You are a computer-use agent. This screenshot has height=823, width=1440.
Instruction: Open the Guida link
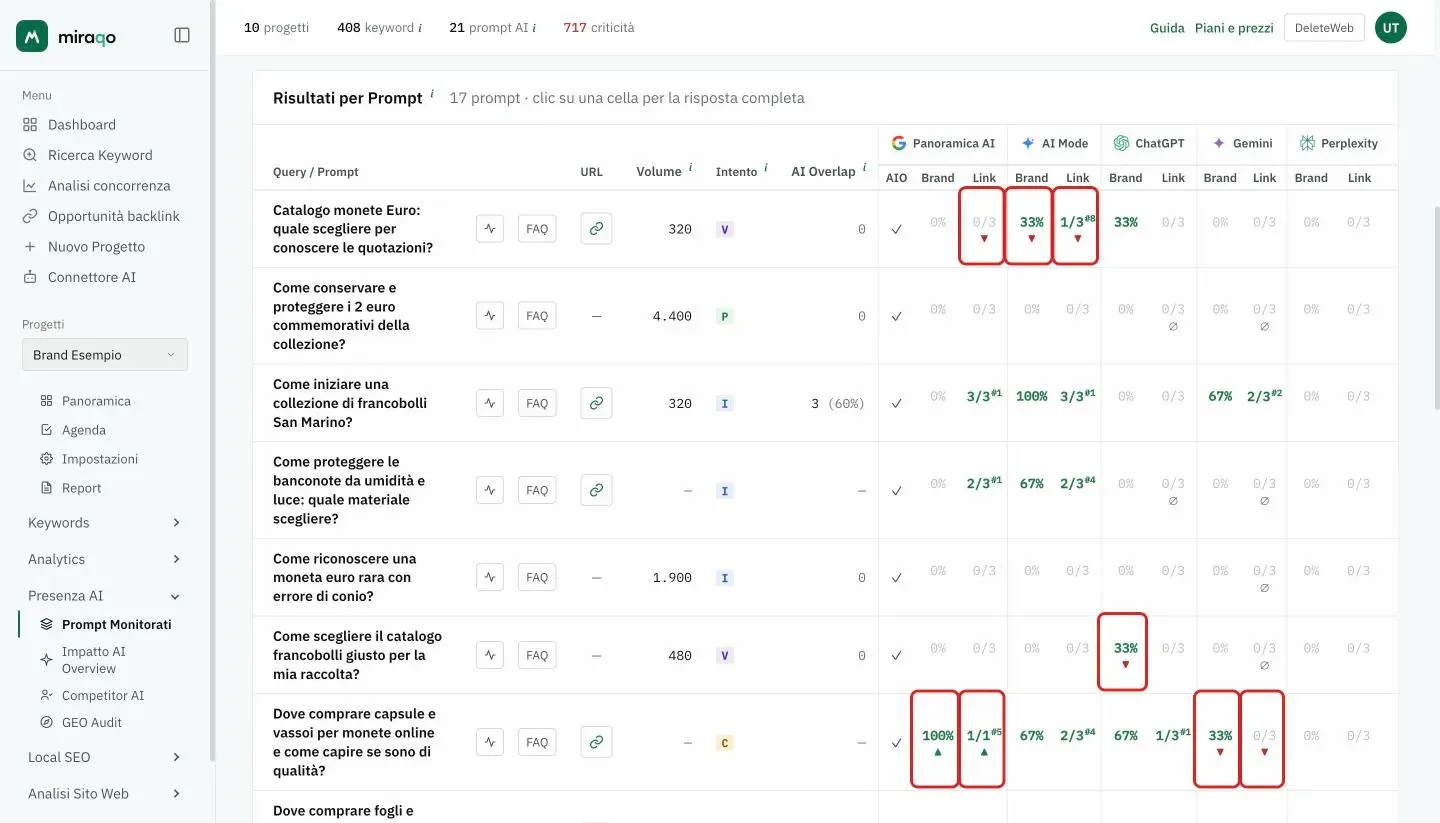[1167, 28]
